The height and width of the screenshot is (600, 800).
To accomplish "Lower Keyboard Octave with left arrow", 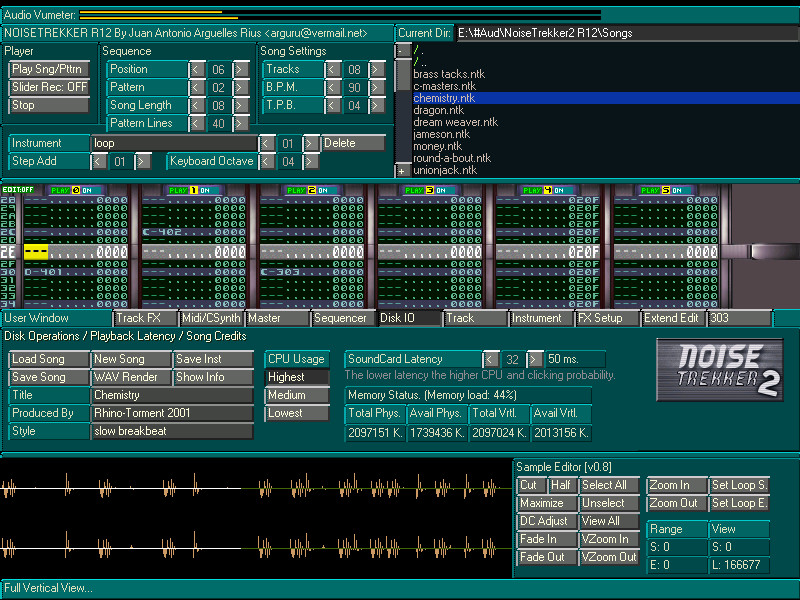I will pos(266,162).
